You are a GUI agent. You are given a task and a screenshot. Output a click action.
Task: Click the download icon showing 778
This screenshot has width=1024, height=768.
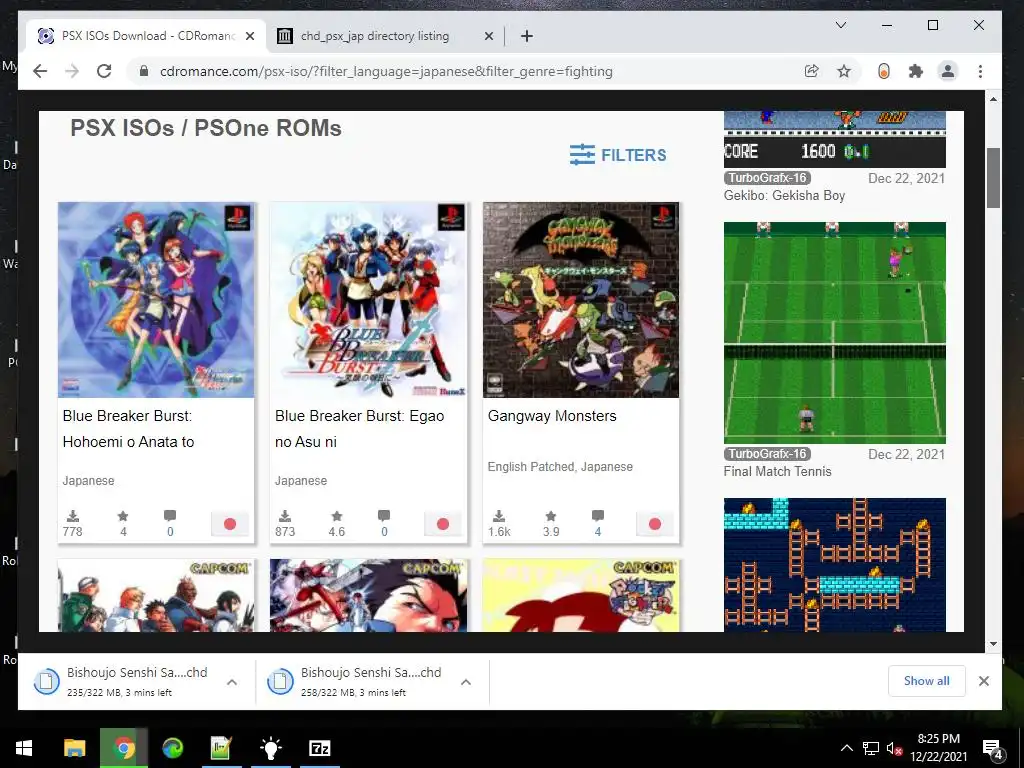[73, 516]
